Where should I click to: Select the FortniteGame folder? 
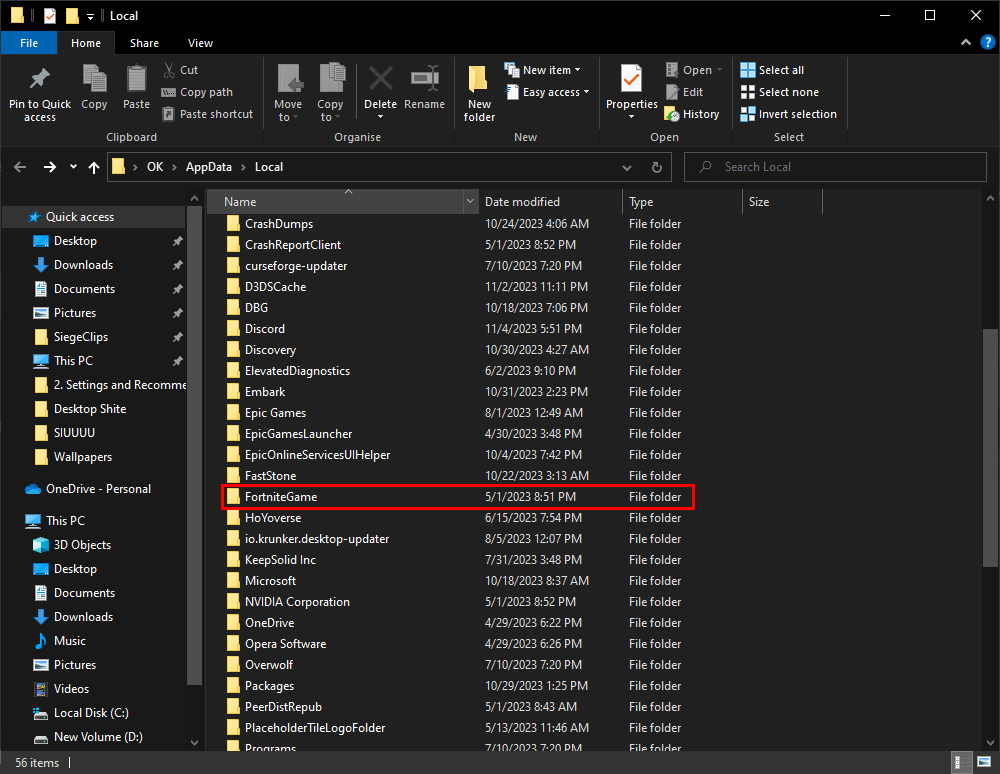(457, 497)
